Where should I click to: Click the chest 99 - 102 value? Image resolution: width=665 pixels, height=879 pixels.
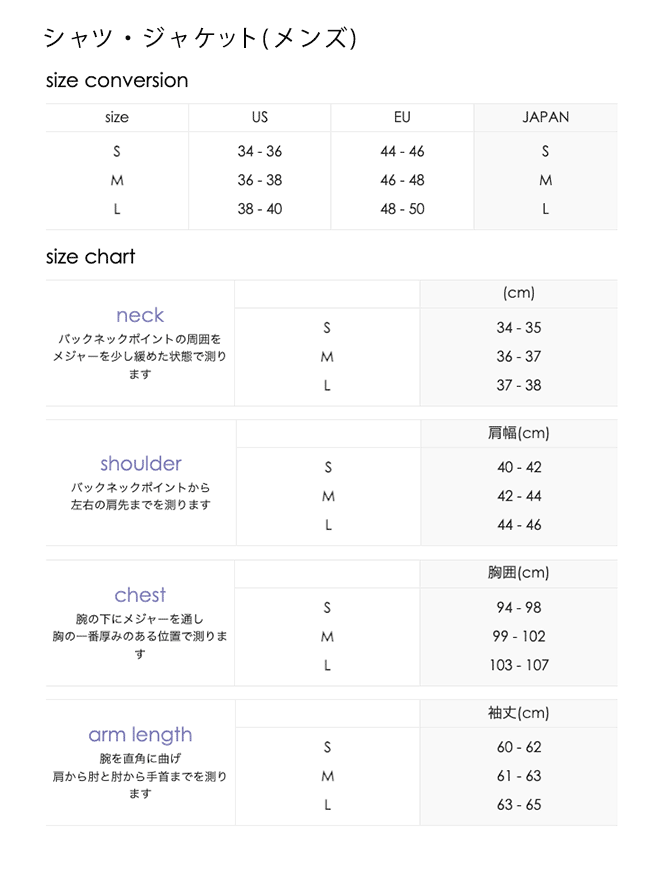point(519,636)
